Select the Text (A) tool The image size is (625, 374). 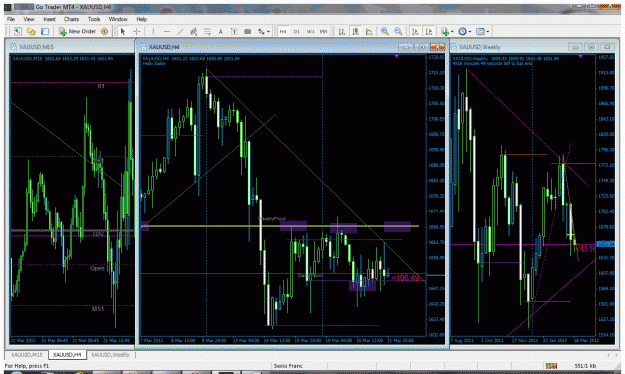coord(220,31)
